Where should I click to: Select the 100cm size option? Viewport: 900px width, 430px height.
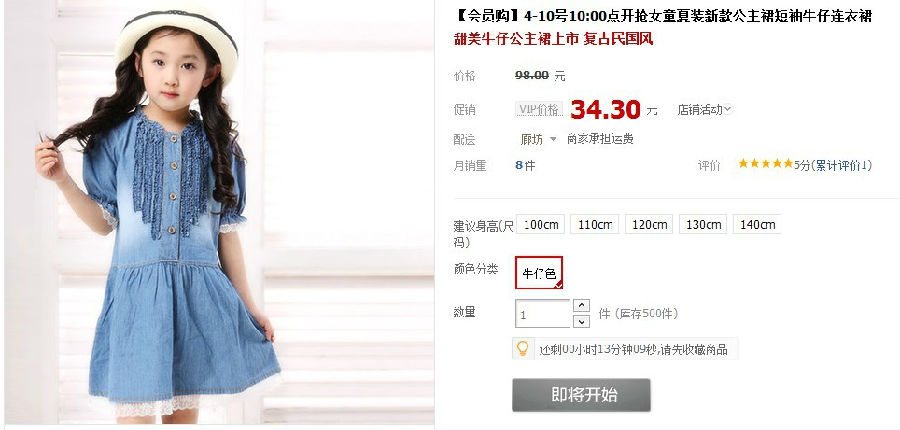tap(541, 224)
